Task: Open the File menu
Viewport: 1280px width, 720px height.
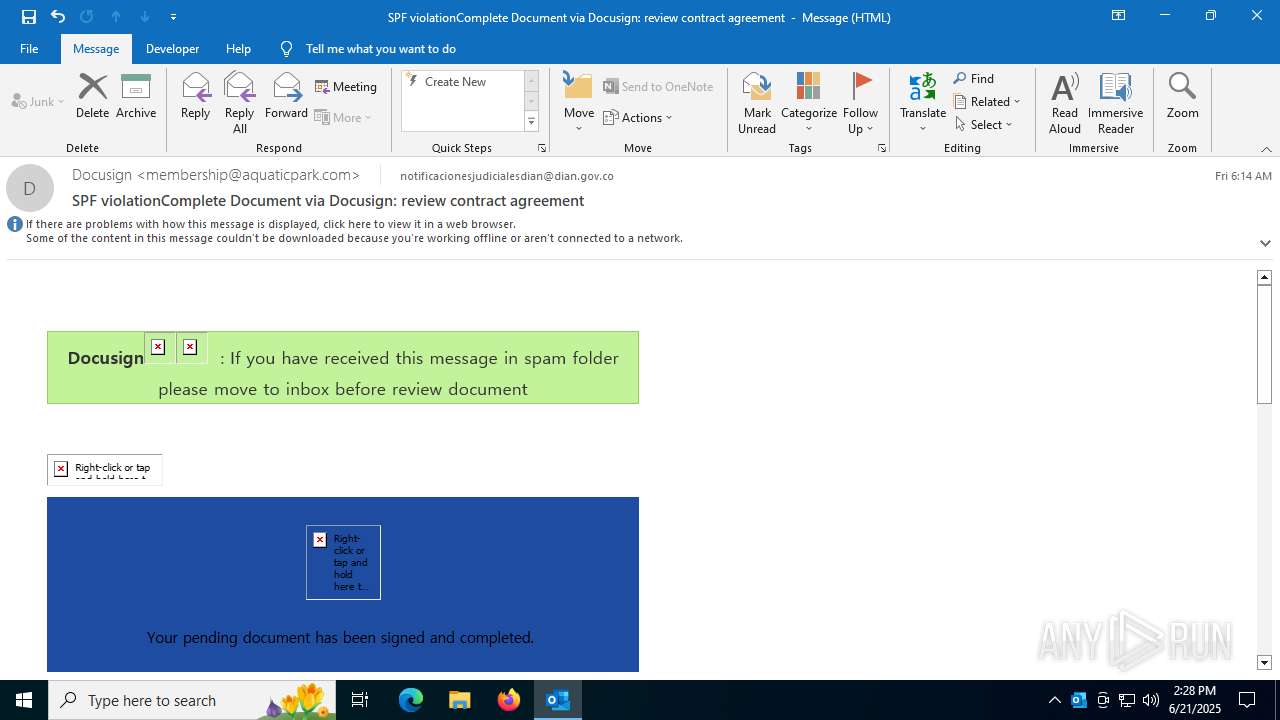Action: point(29,49)
